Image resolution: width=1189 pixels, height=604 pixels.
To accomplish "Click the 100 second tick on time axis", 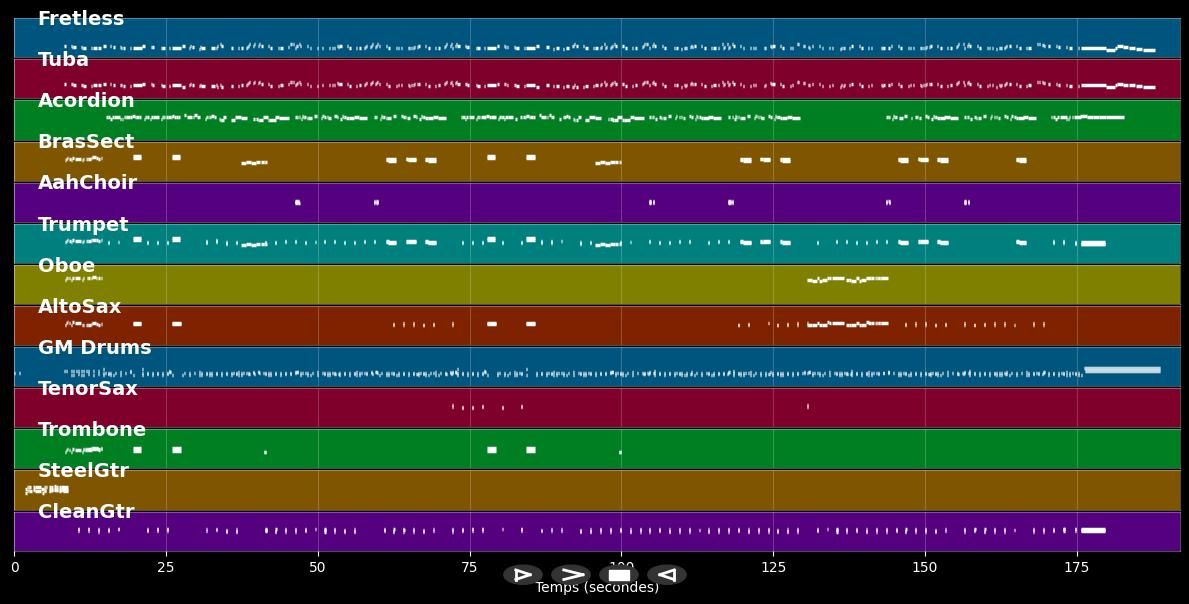I will coord(621,567).
